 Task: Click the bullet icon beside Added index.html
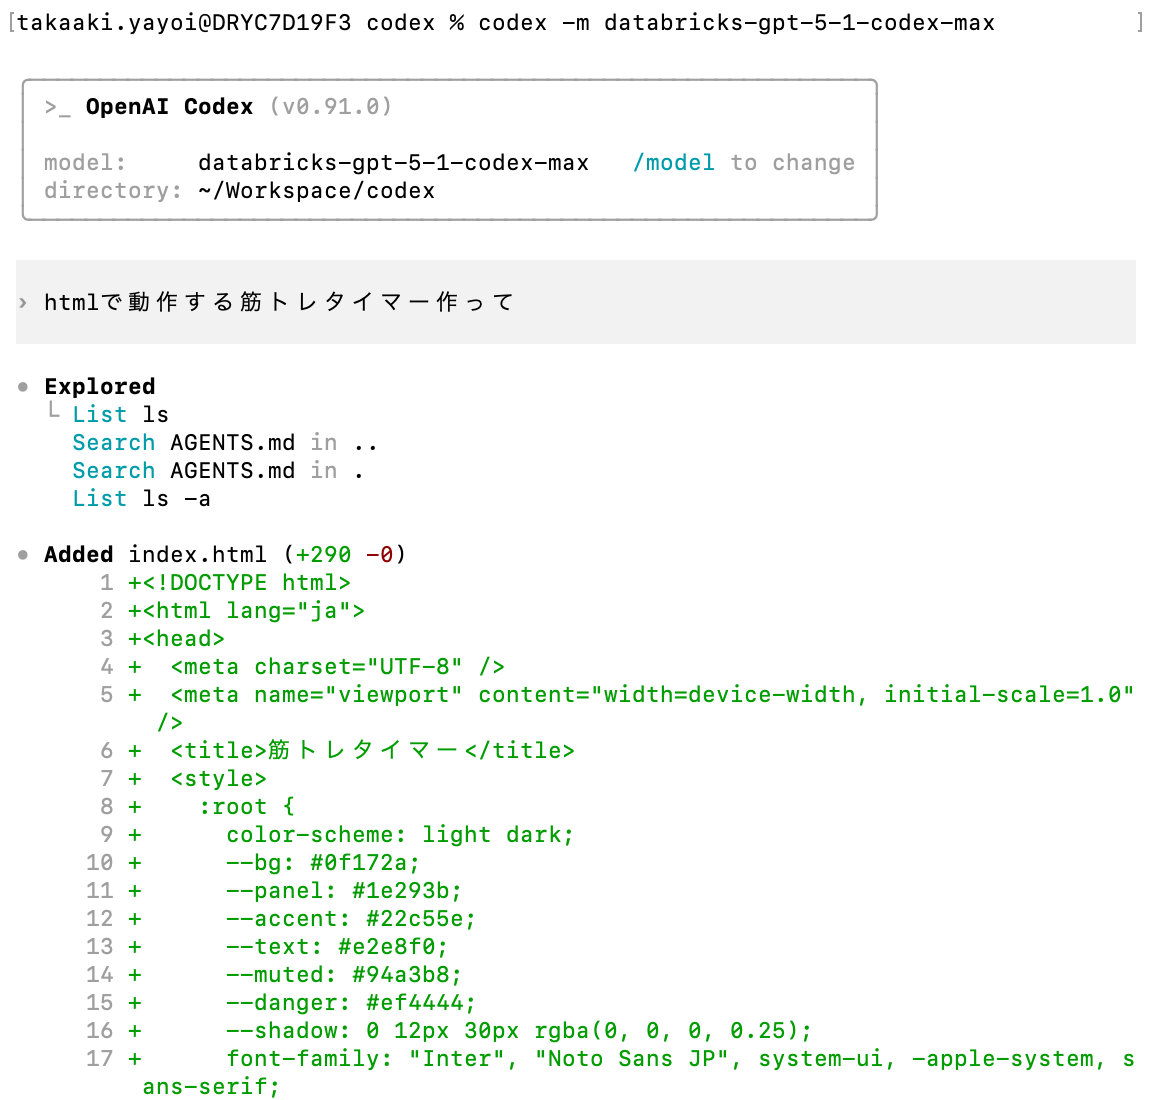22,555
